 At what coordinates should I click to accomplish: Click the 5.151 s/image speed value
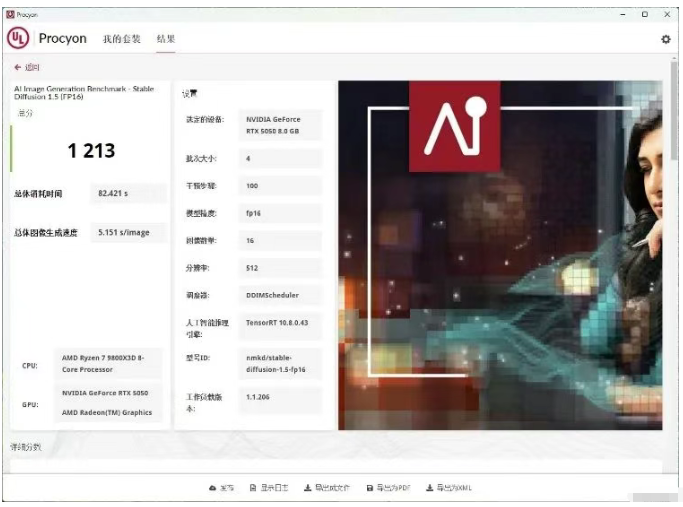(x=128, y=232)
